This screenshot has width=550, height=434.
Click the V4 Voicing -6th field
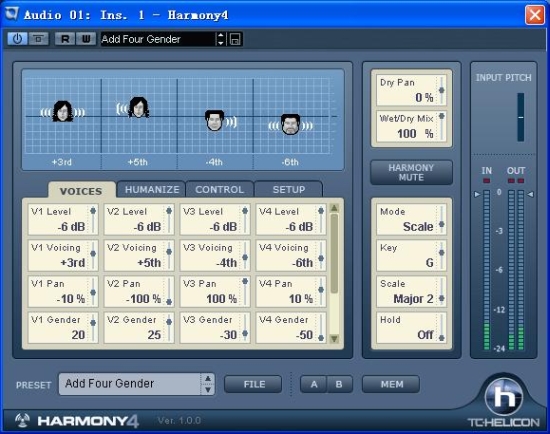coord(291,255)
